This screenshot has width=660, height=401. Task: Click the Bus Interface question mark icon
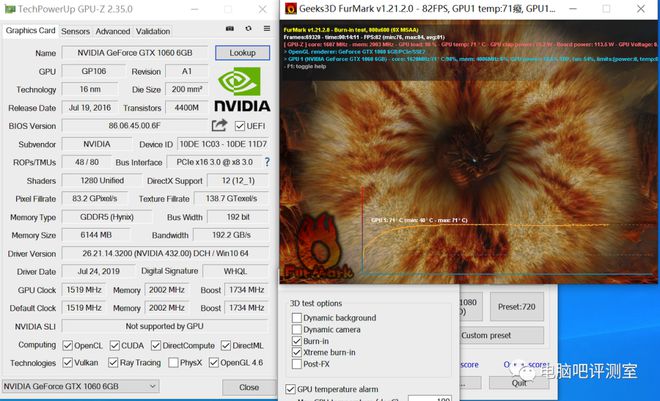point(267,162)
